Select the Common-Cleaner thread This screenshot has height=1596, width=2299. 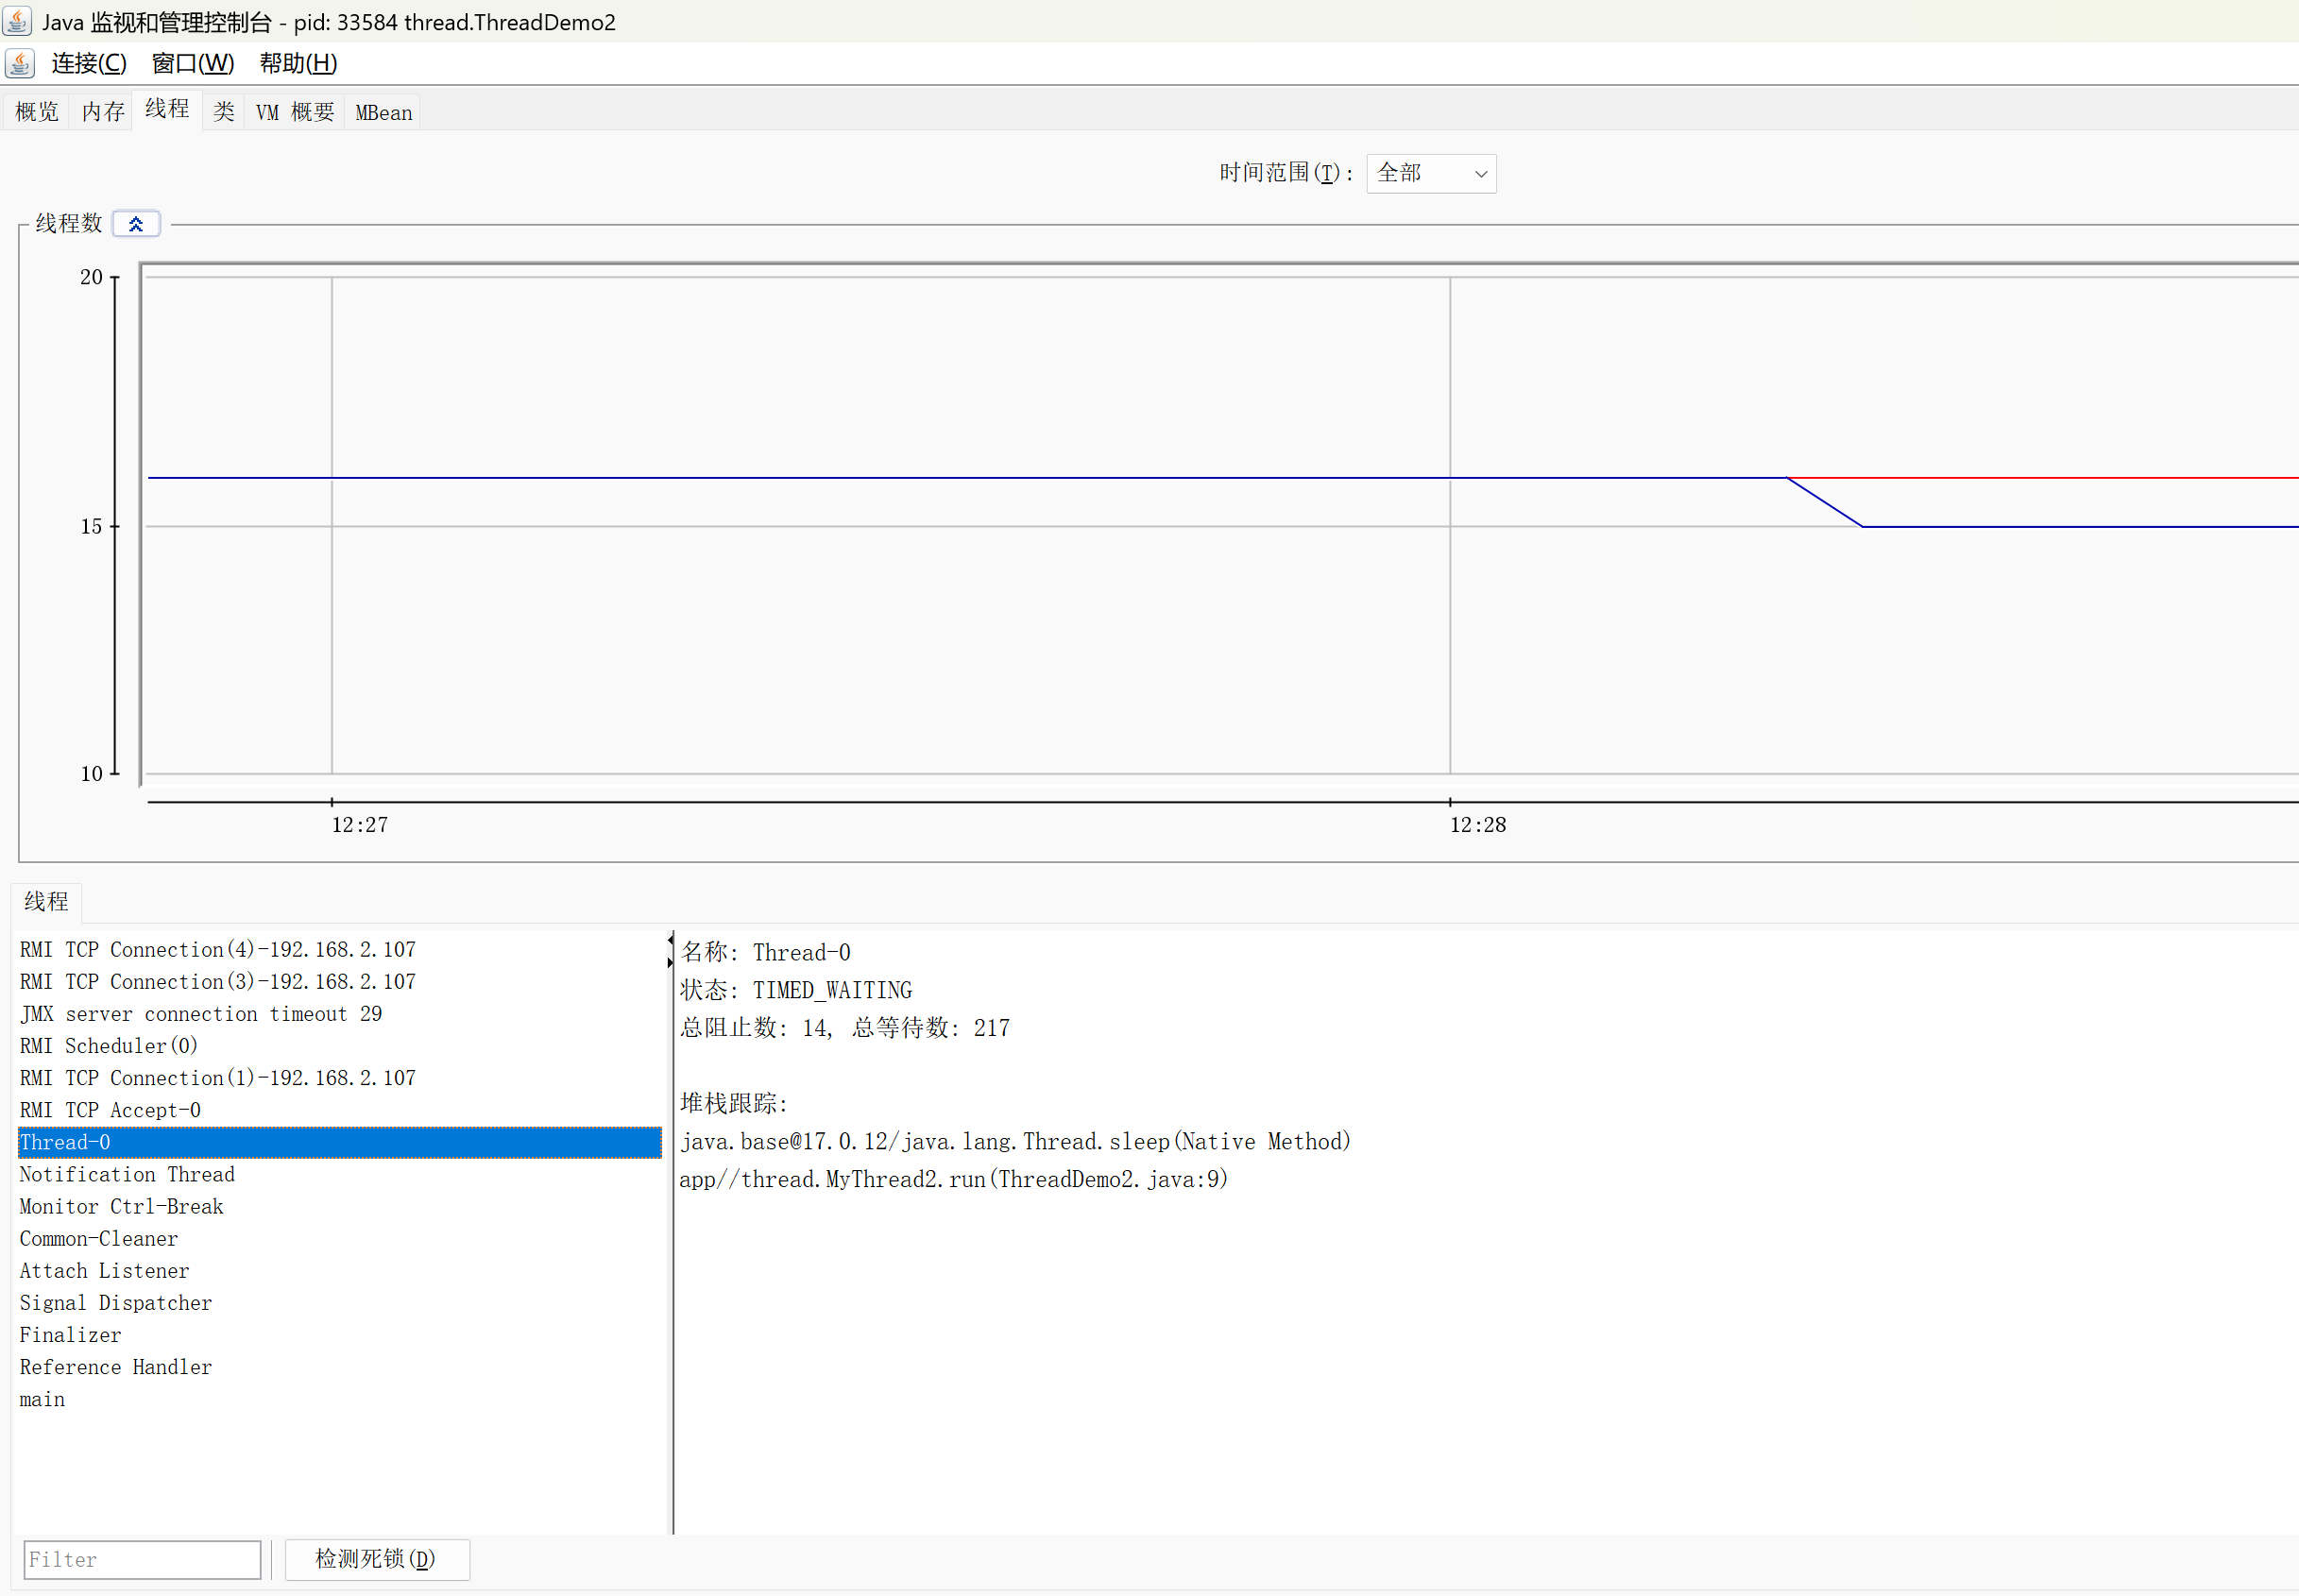pos(339,1238)
